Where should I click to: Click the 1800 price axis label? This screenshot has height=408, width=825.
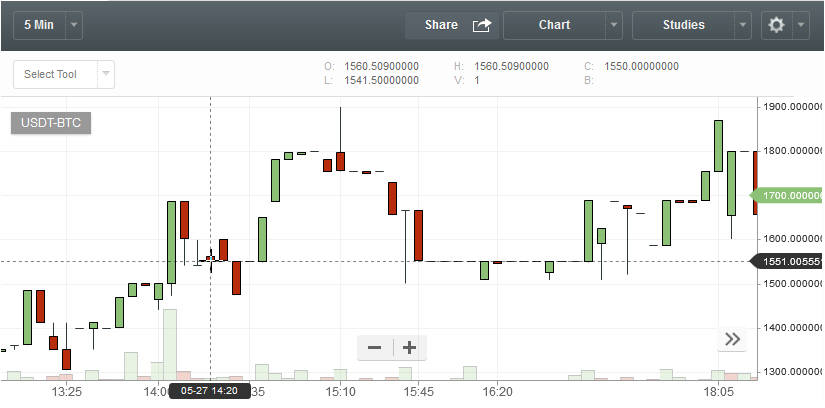coord(792,151)
